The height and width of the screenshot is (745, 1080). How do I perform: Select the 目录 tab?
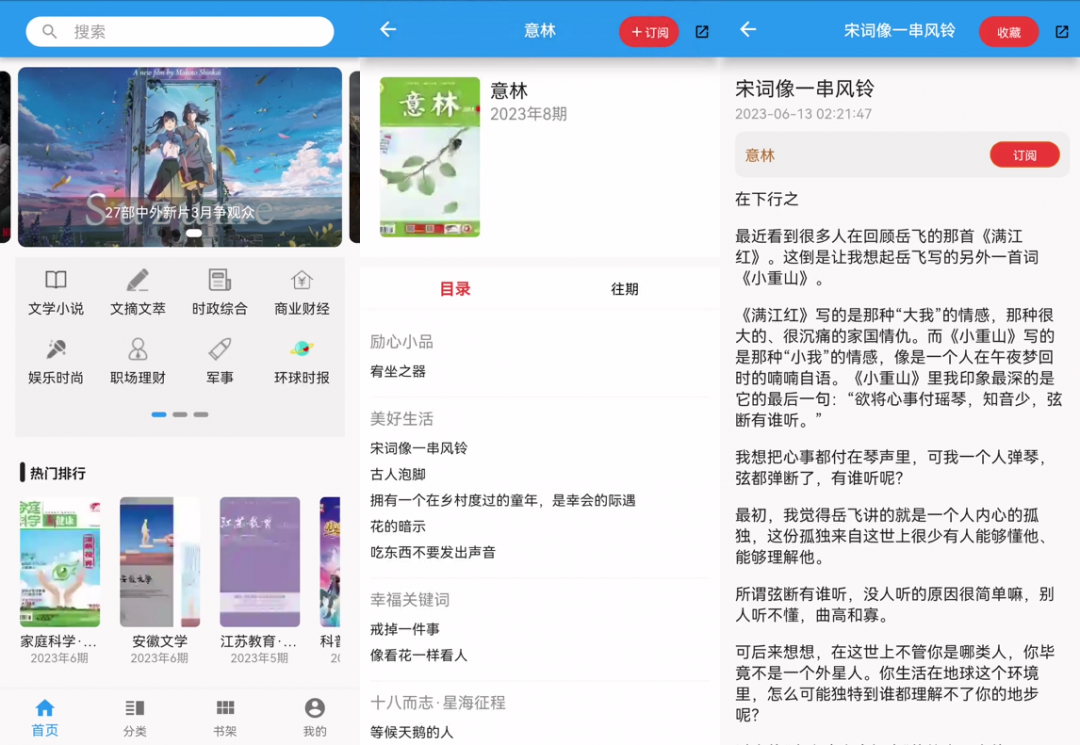tap(455, 289)
